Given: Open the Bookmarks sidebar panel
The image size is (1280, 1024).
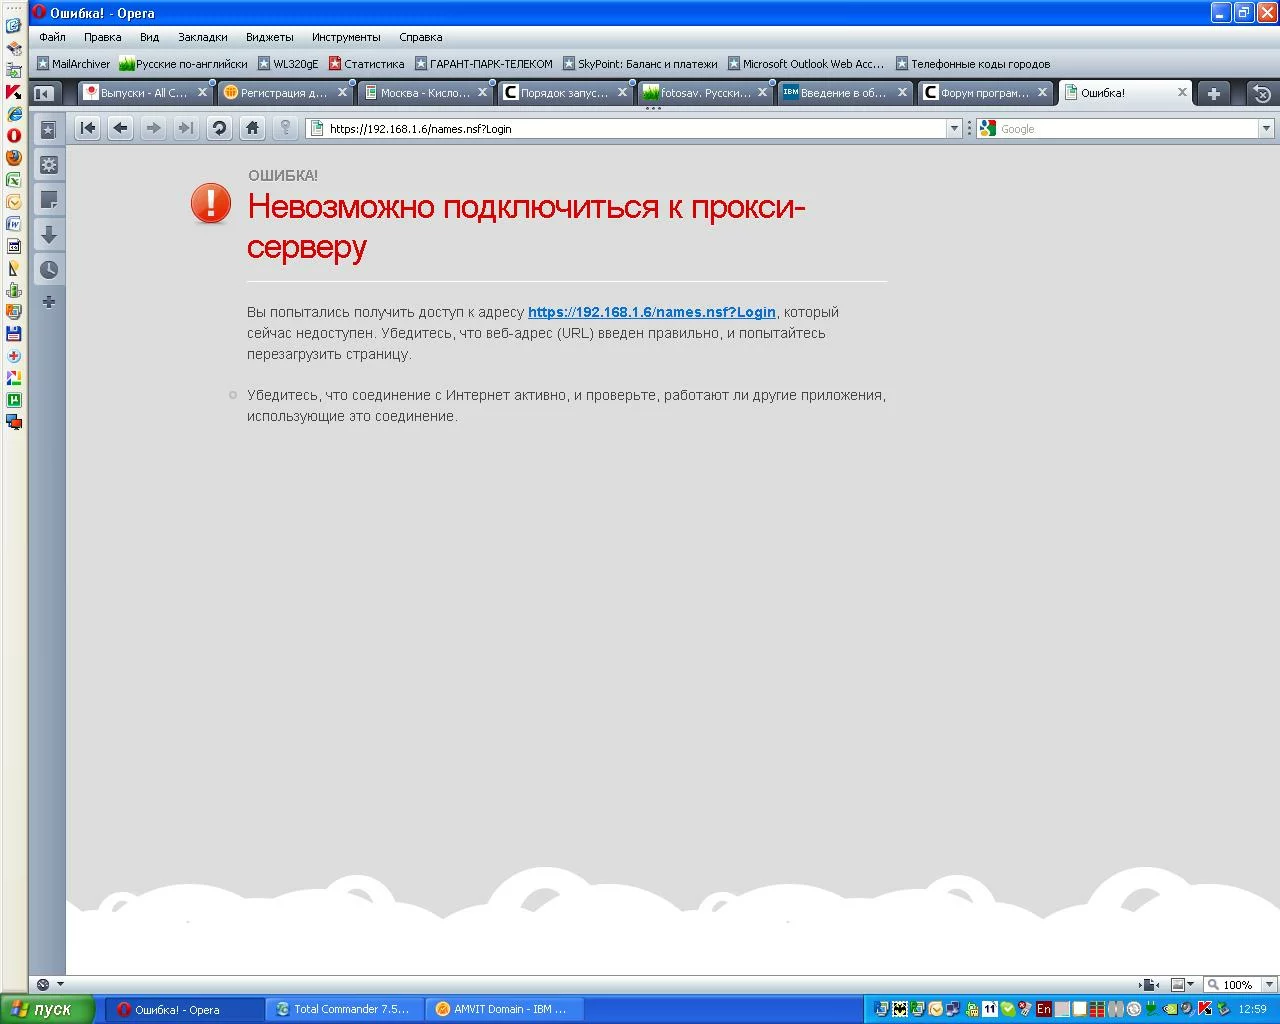Looking at the screenshot, I should click(x=48, y=130).
